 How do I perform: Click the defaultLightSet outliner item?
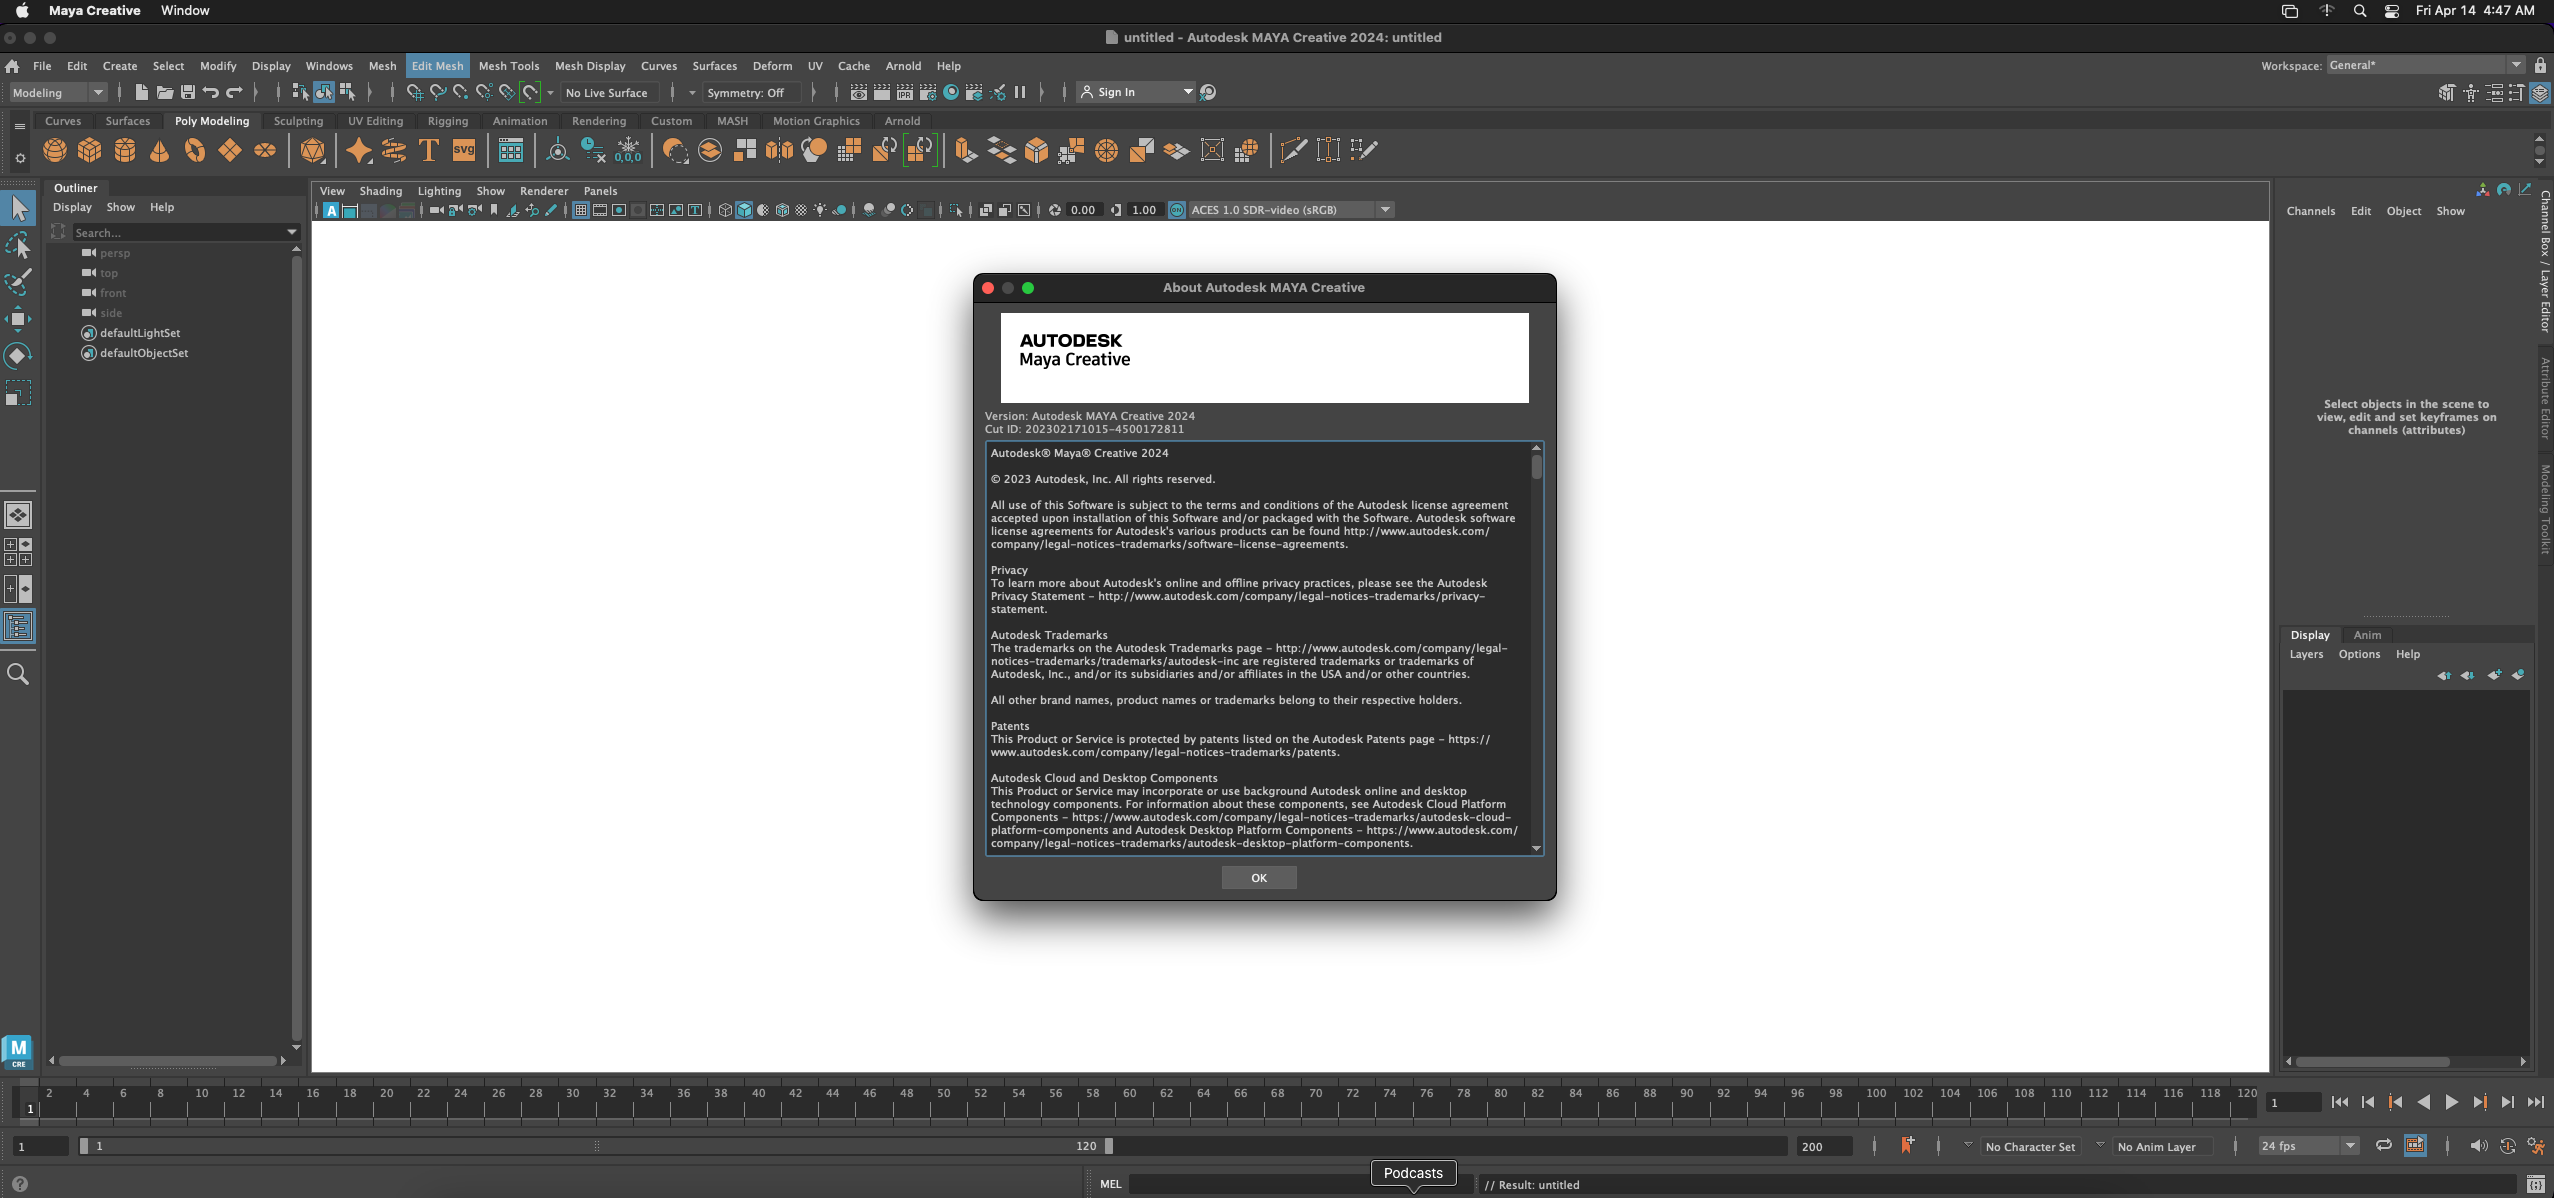point(140,333)
